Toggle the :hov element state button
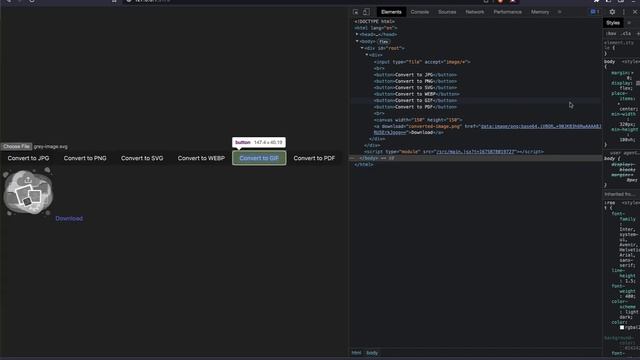This screenshot has height=360, width=640. (611, 34)
